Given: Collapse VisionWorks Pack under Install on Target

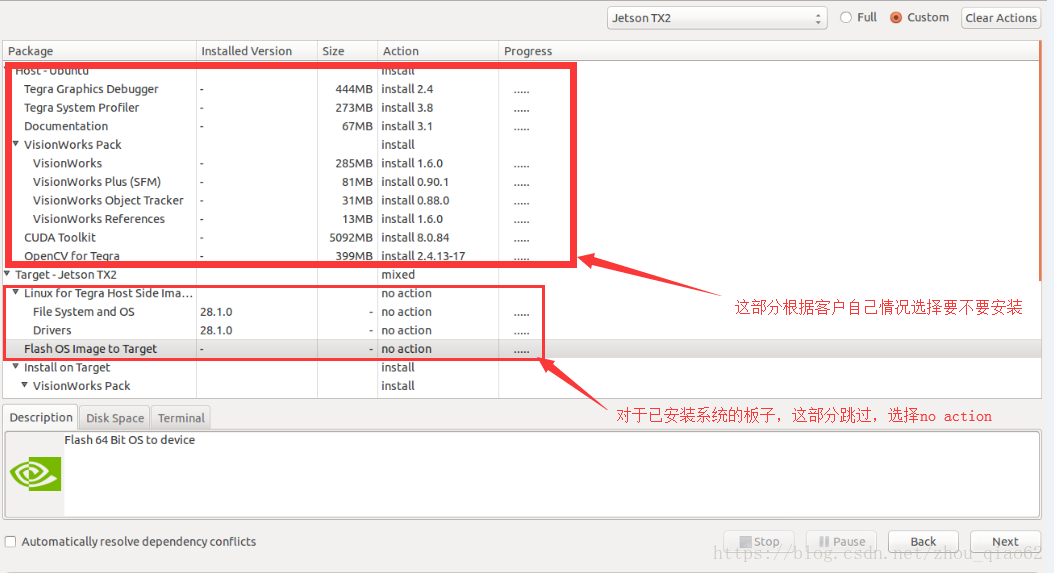Looking at the screenshot, I should pyautogui.click(x=24, y=385).
